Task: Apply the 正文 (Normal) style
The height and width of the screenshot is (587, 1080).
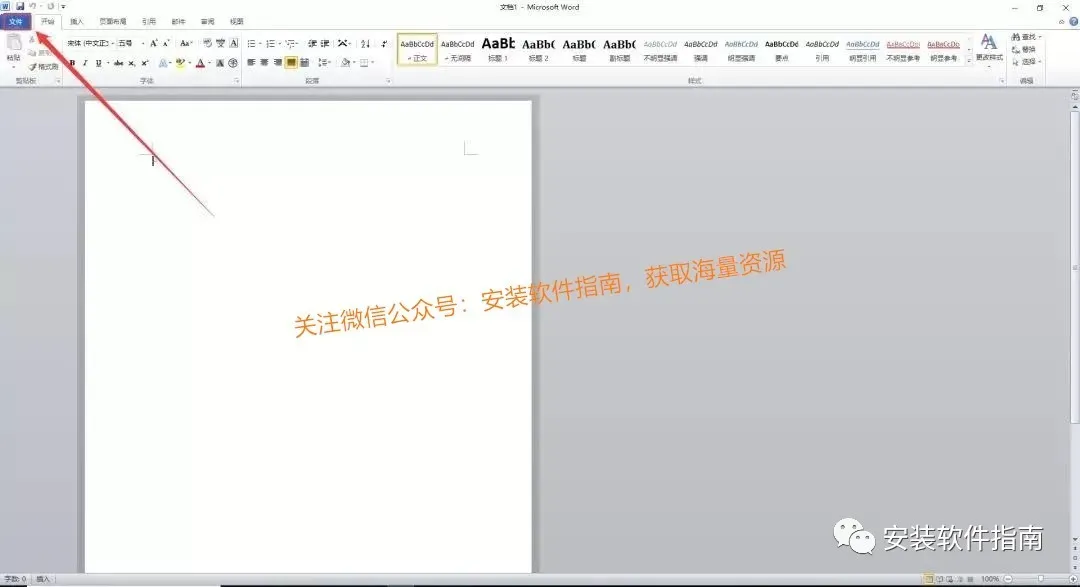Action: (417, 50)
